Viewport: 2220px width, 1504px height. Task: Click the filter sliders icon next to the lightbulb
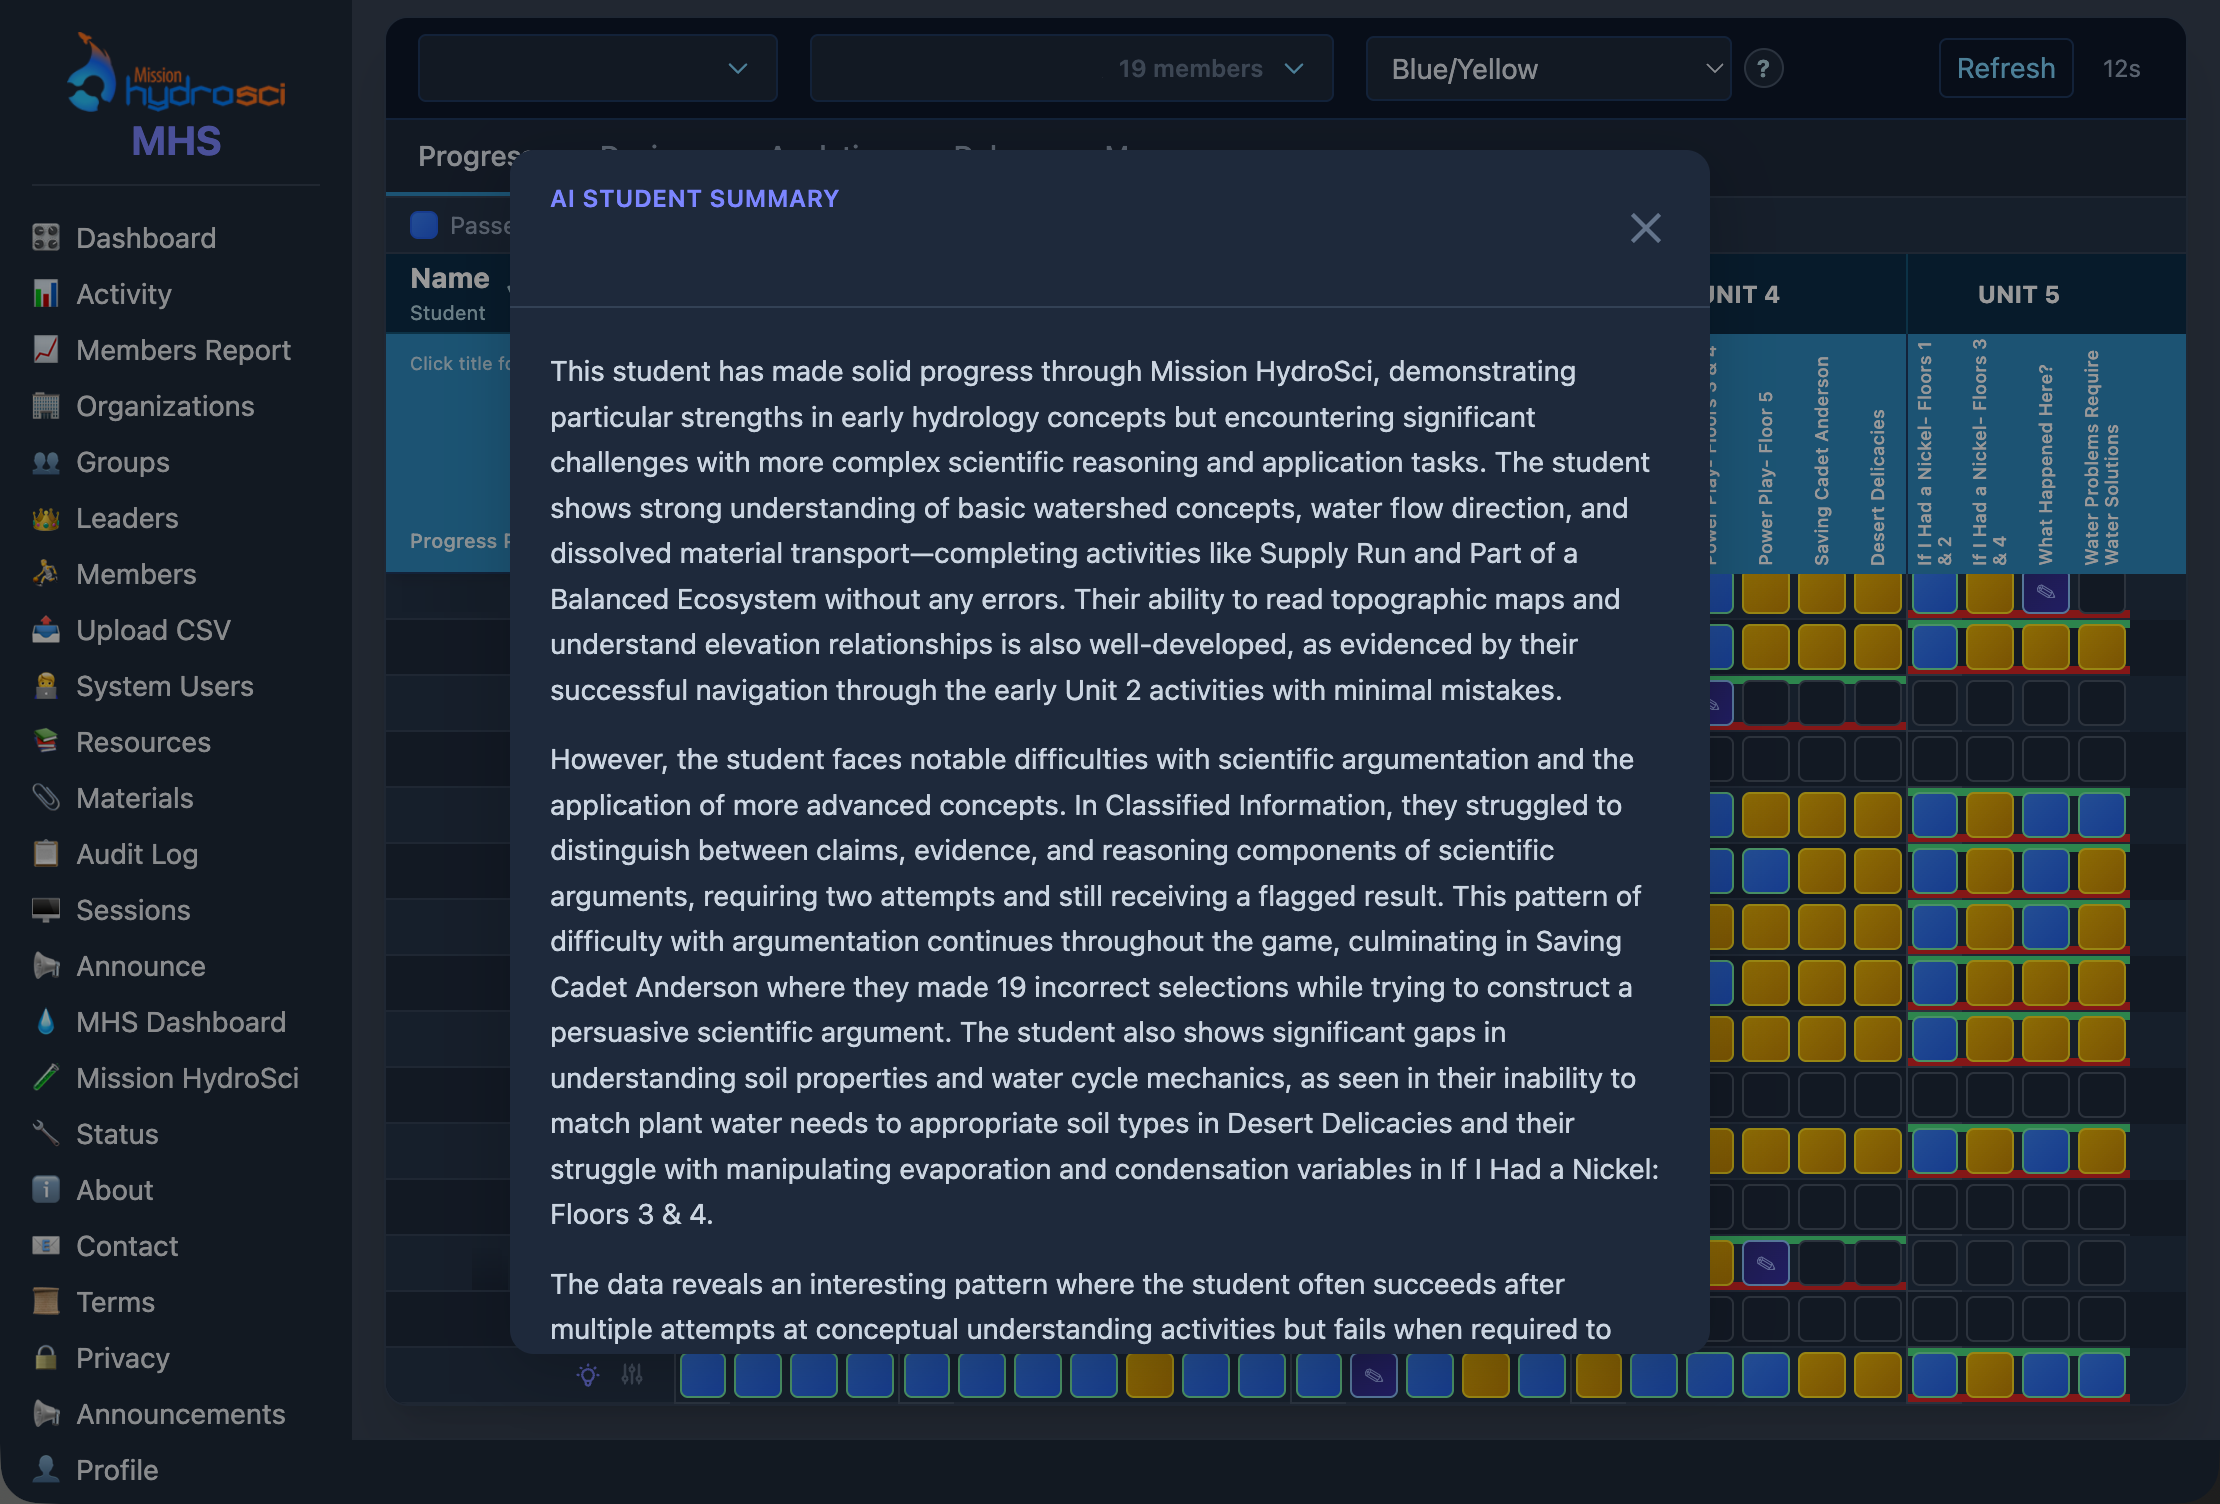[633, 1375]
